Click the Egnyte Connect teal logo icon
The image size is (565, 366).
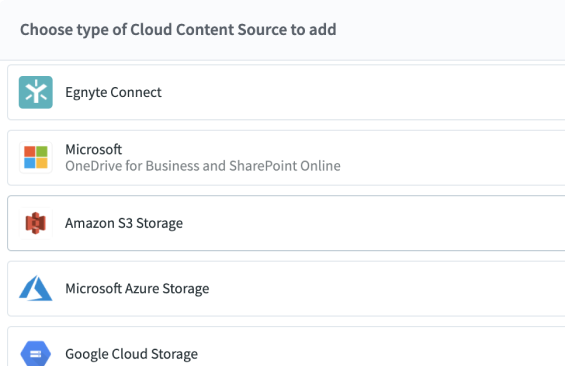click(36, 92)
